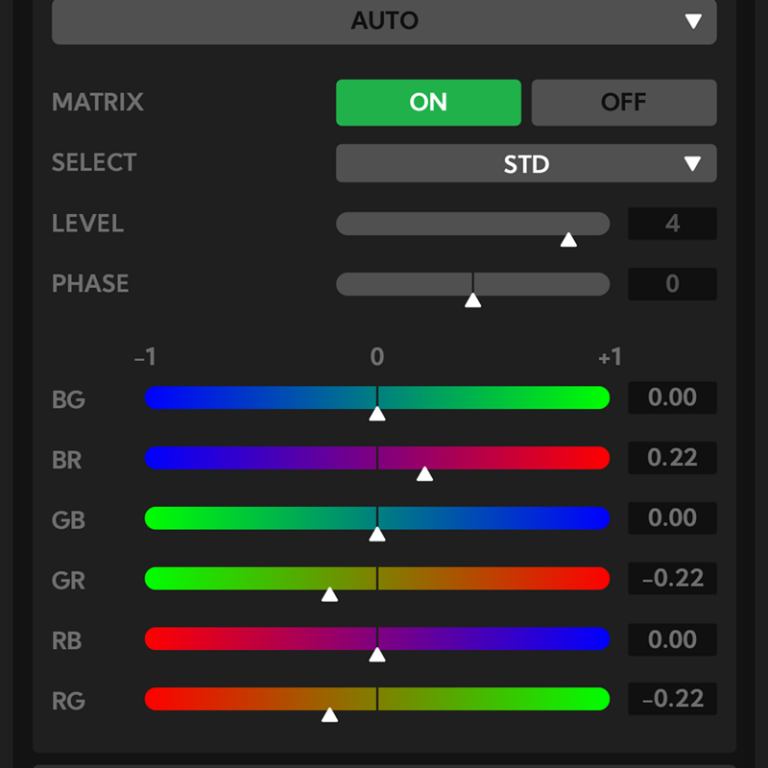Click the BR slider triangle marker
768x768 pixels.
(x=425, y=473)
